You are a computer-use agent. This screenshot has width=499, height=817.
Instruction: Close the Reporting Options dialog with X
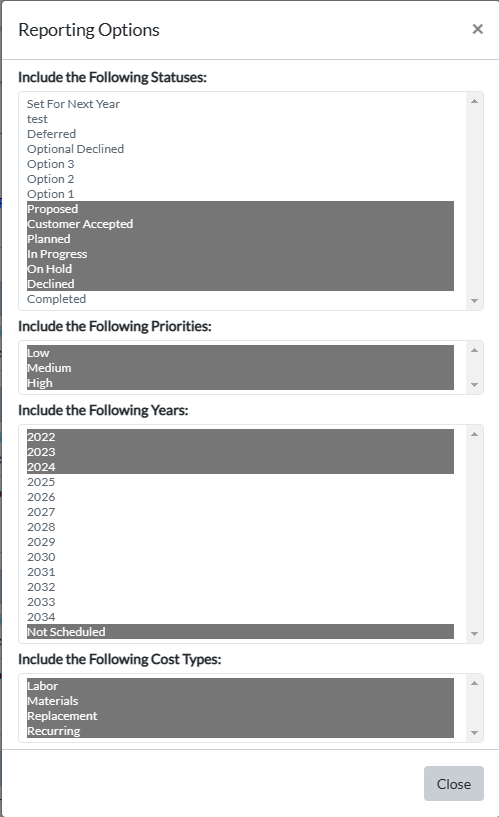click(x=478, y=29)
